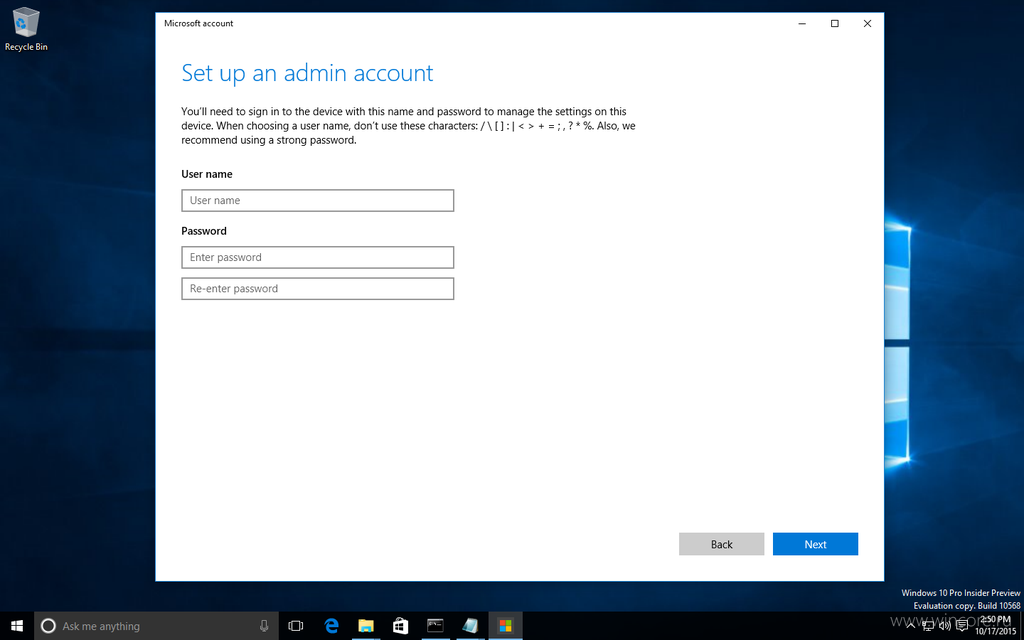The image size is (1024, 640).
Task: Switch to the Command Prompt taskbar icon
Action: (436, 626)
